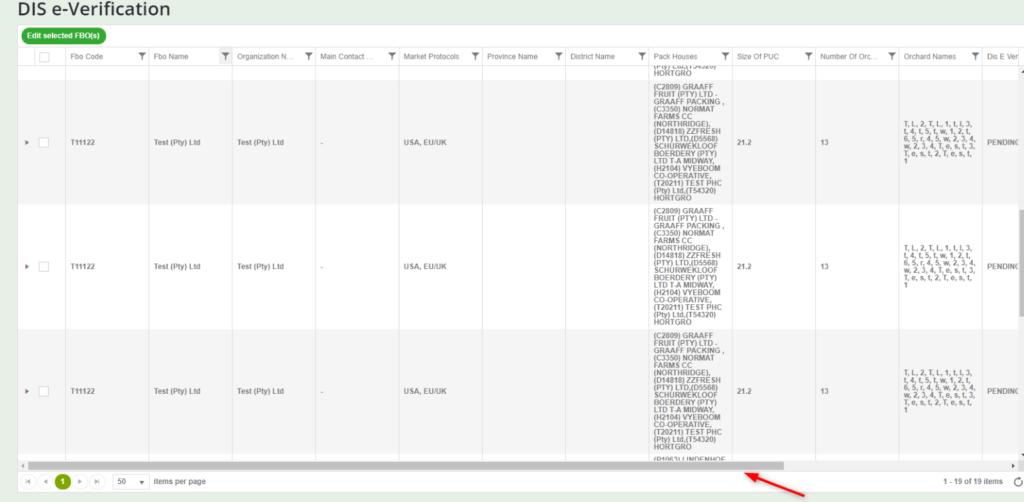Open filter for Fbo Code column

click(x=142, y=57)
